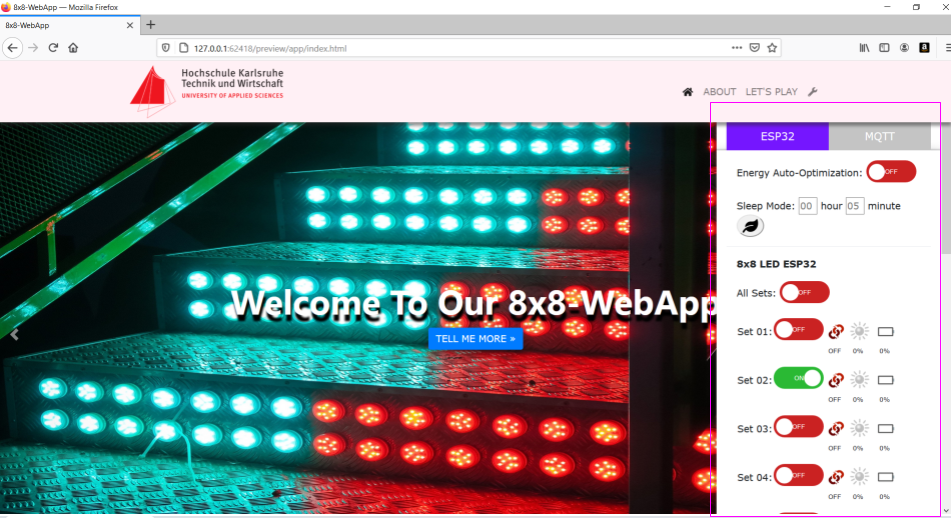Save page to Pocket

click(755, 48)
